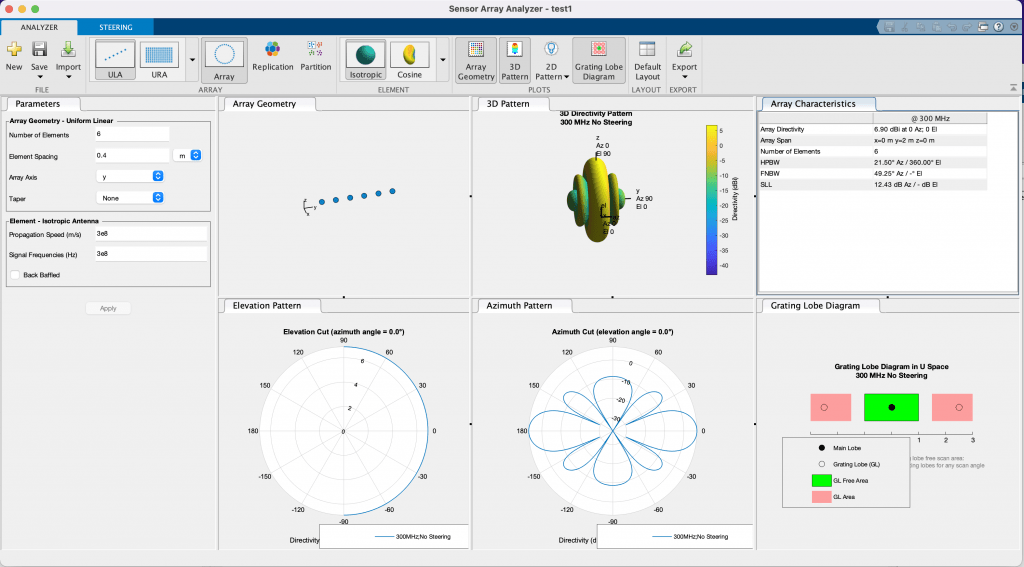The image size is (1024, 567).
Task: Select the ULA array type
Action: (x=115, y=60)
